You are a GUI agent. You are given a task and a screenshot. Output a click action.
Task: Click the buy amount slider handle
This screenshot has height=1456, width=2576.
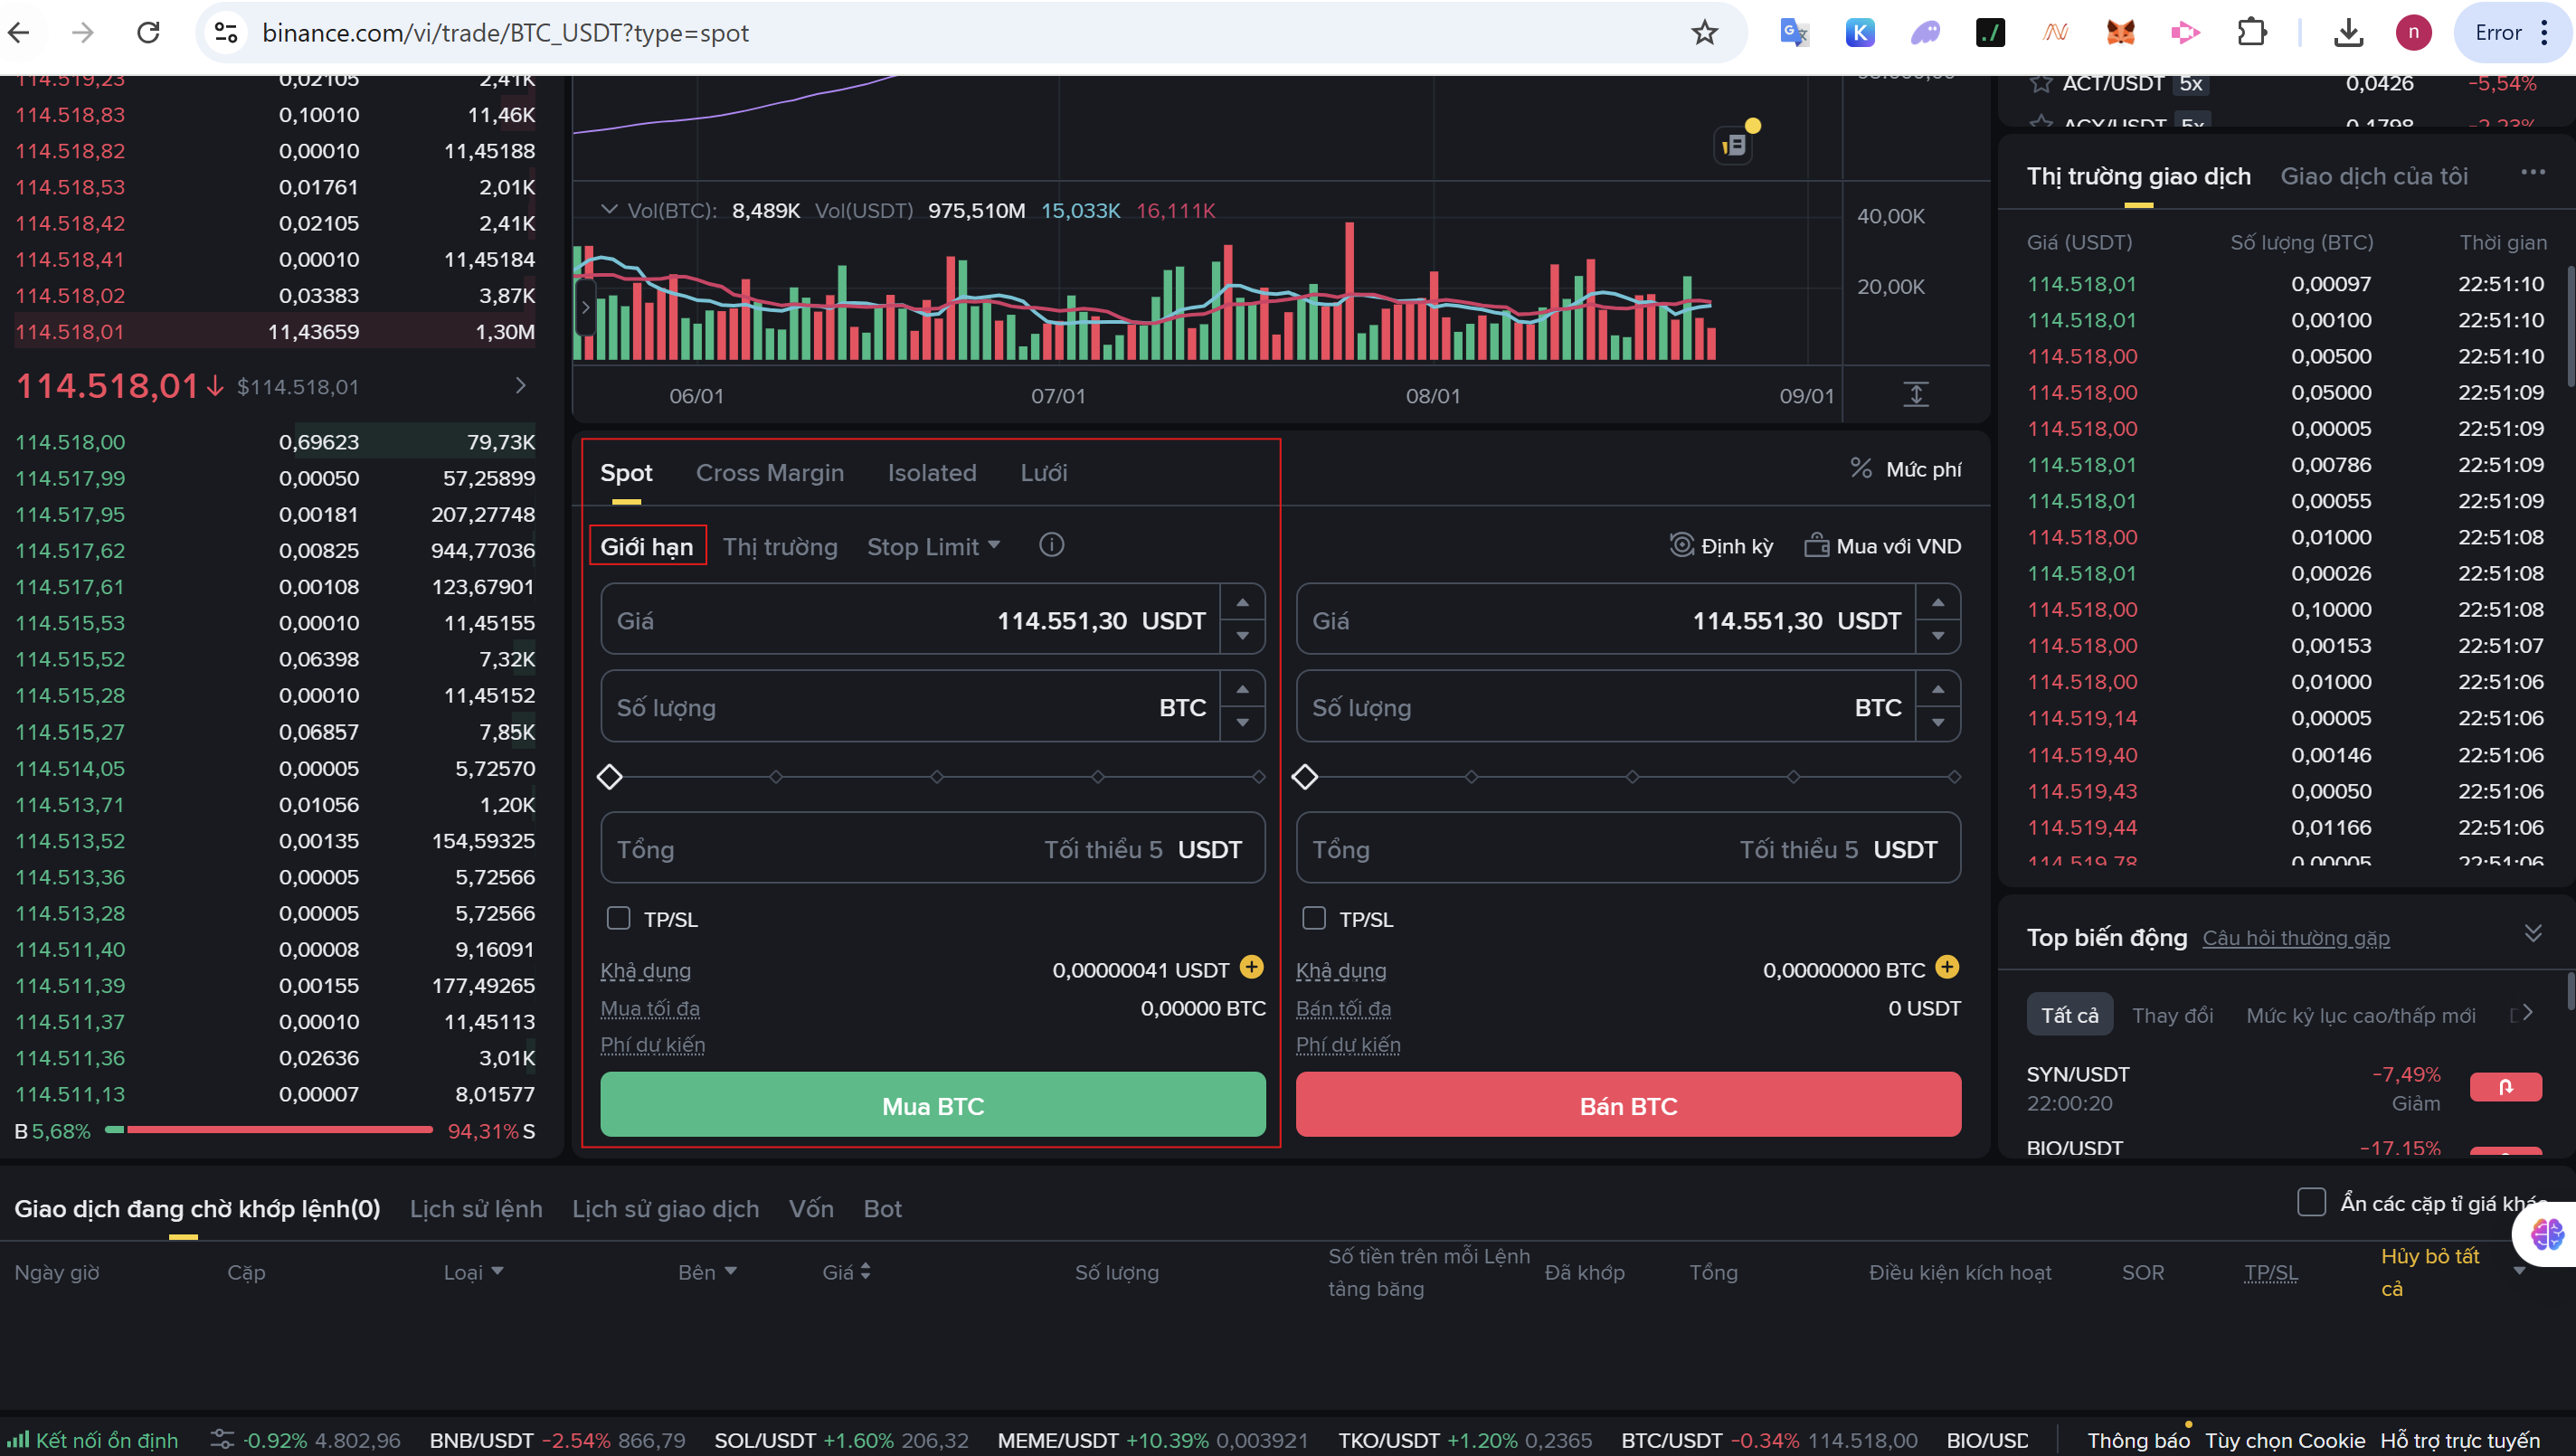[610, 777]
